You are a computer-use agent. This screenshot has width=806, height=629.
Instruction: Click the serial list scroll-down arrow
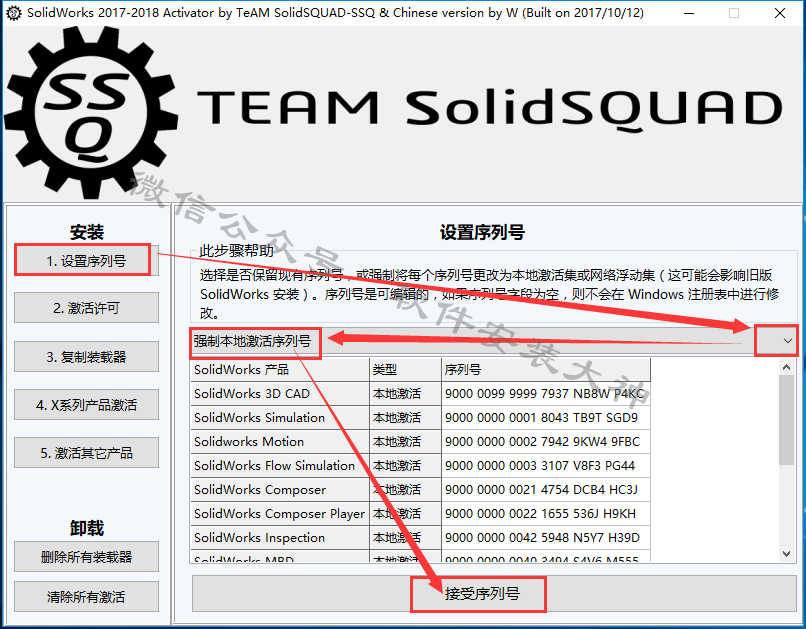tap(786, 553)
